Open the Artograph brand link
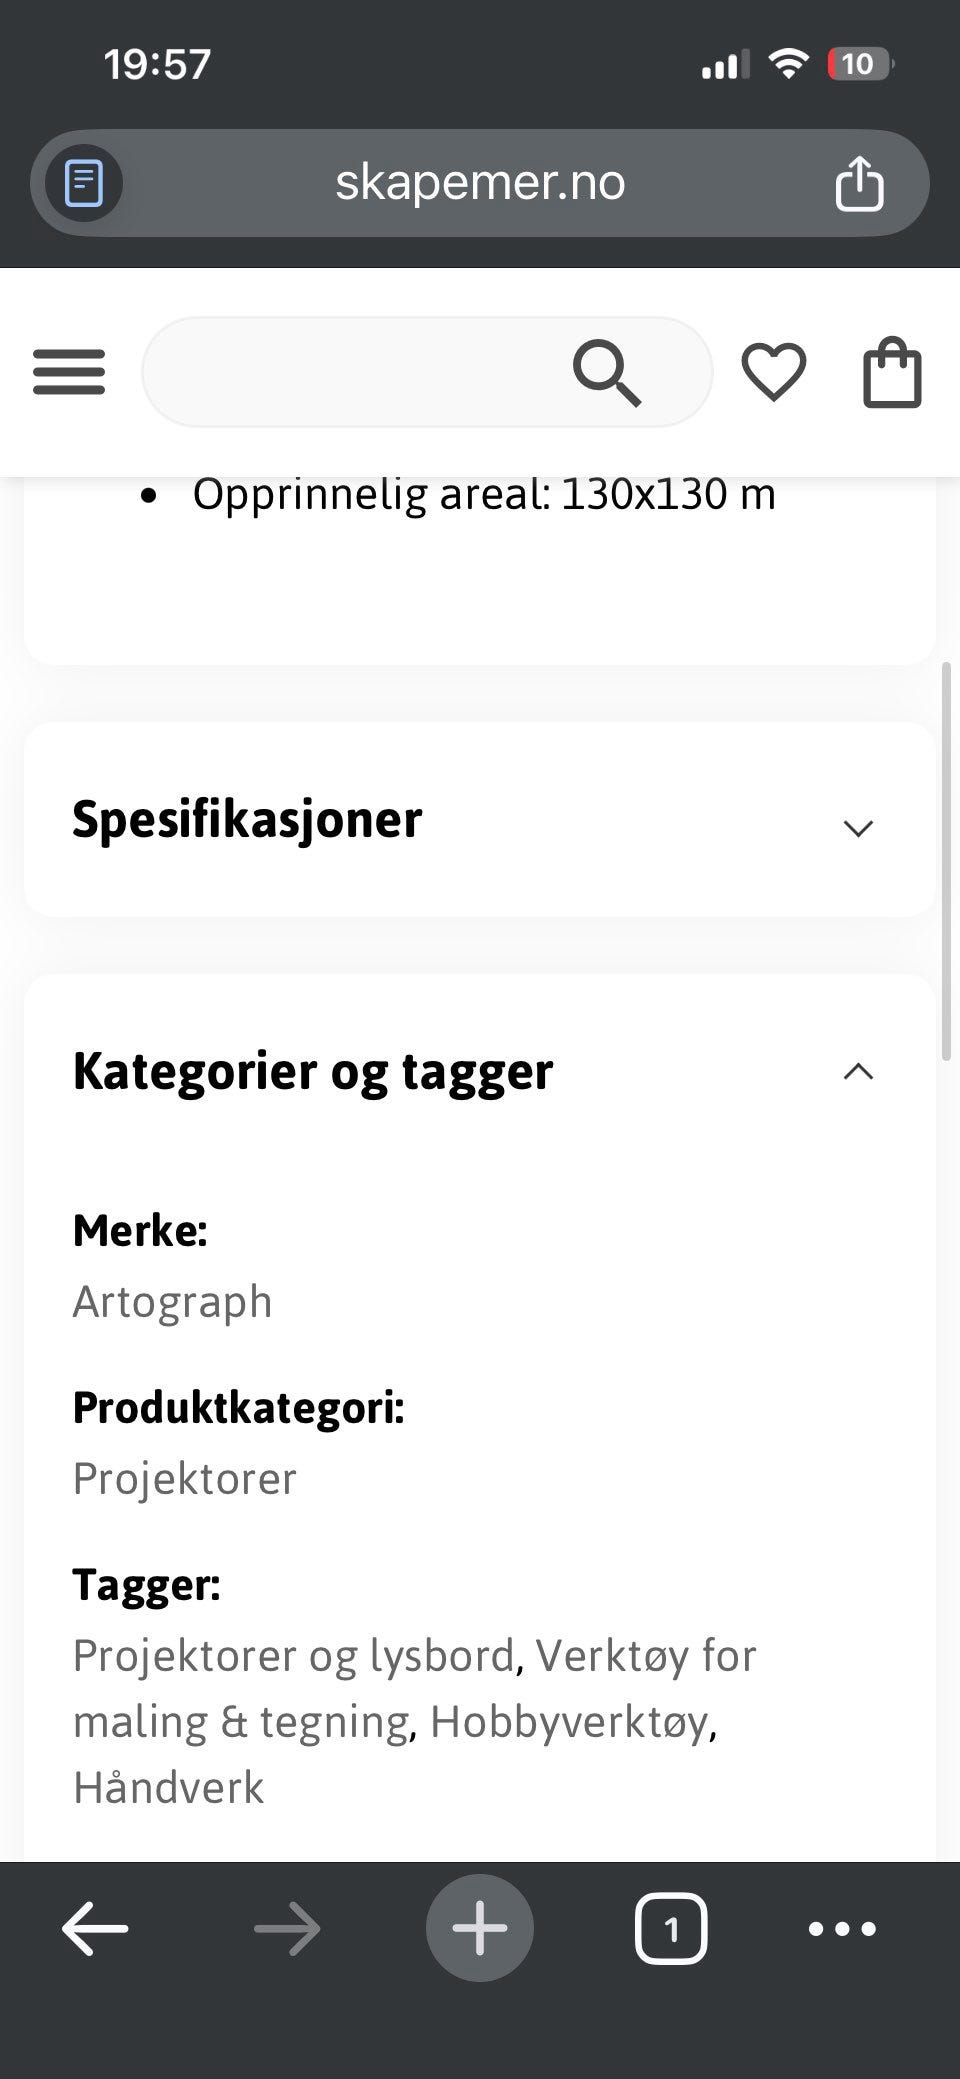Screen dimensions: 960x2079 coord(172,1302)
